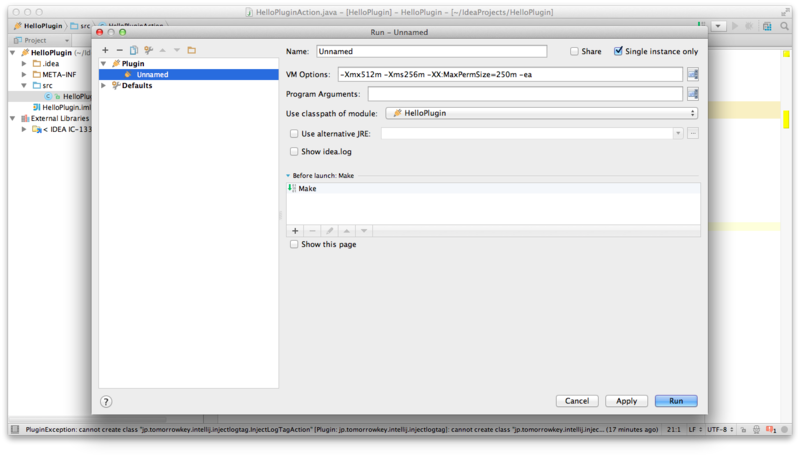Select the Plugin node in configurations tree
Screen dimensions: 800x460
[x=133, y=64]
